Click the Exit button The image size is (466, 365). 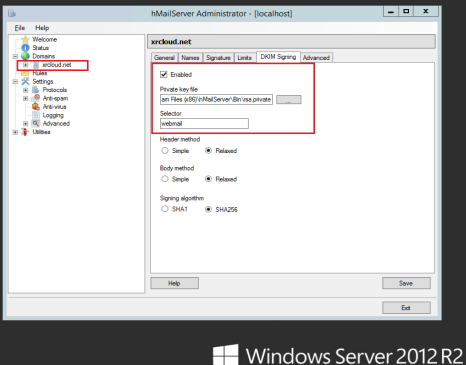coord(406,308)
